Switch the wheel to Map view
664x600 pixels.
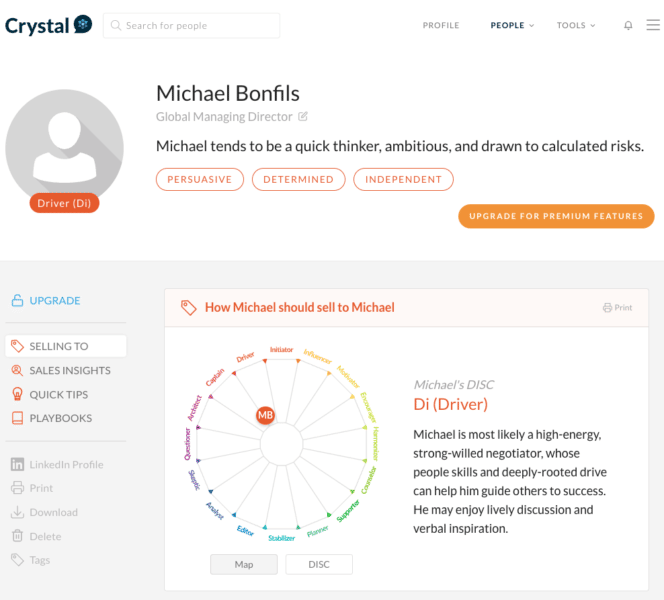coord(244,564)
